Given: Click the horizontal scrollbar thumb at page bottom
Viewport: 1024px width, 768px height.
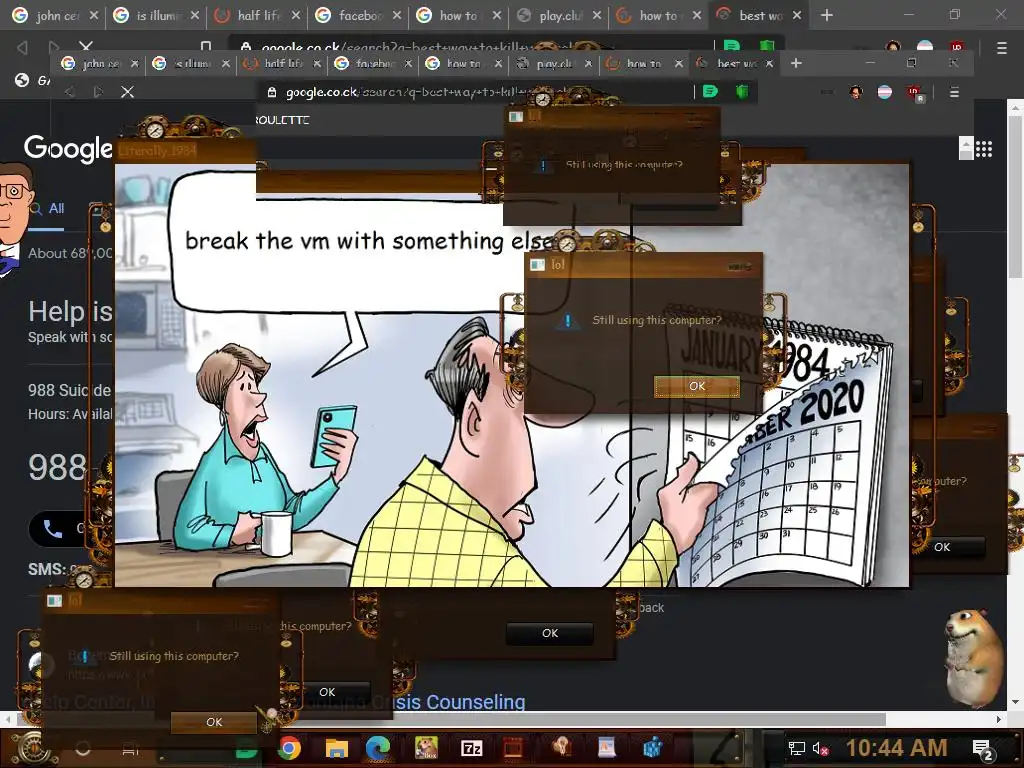Looking at the screenshot, I should pyautogui.click(x=451, y=719).
